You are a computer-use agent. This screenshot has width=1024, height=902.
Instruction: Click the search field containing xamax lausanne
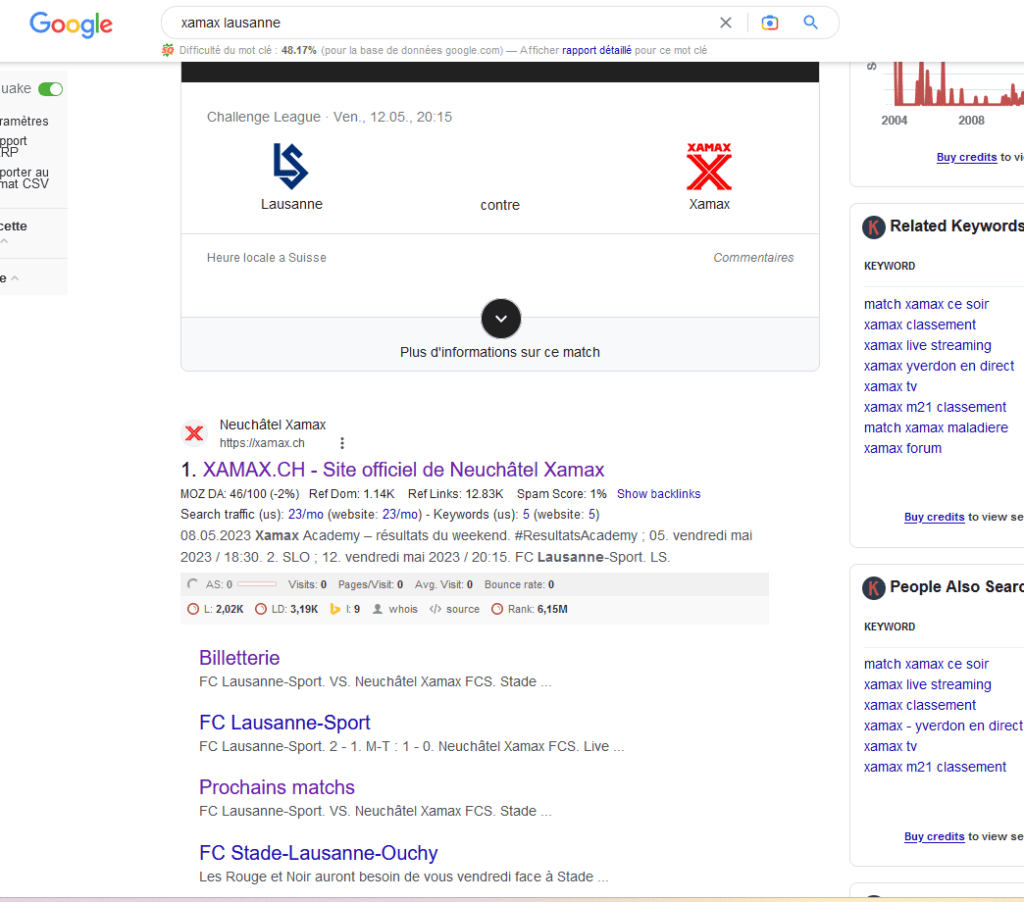400,22
